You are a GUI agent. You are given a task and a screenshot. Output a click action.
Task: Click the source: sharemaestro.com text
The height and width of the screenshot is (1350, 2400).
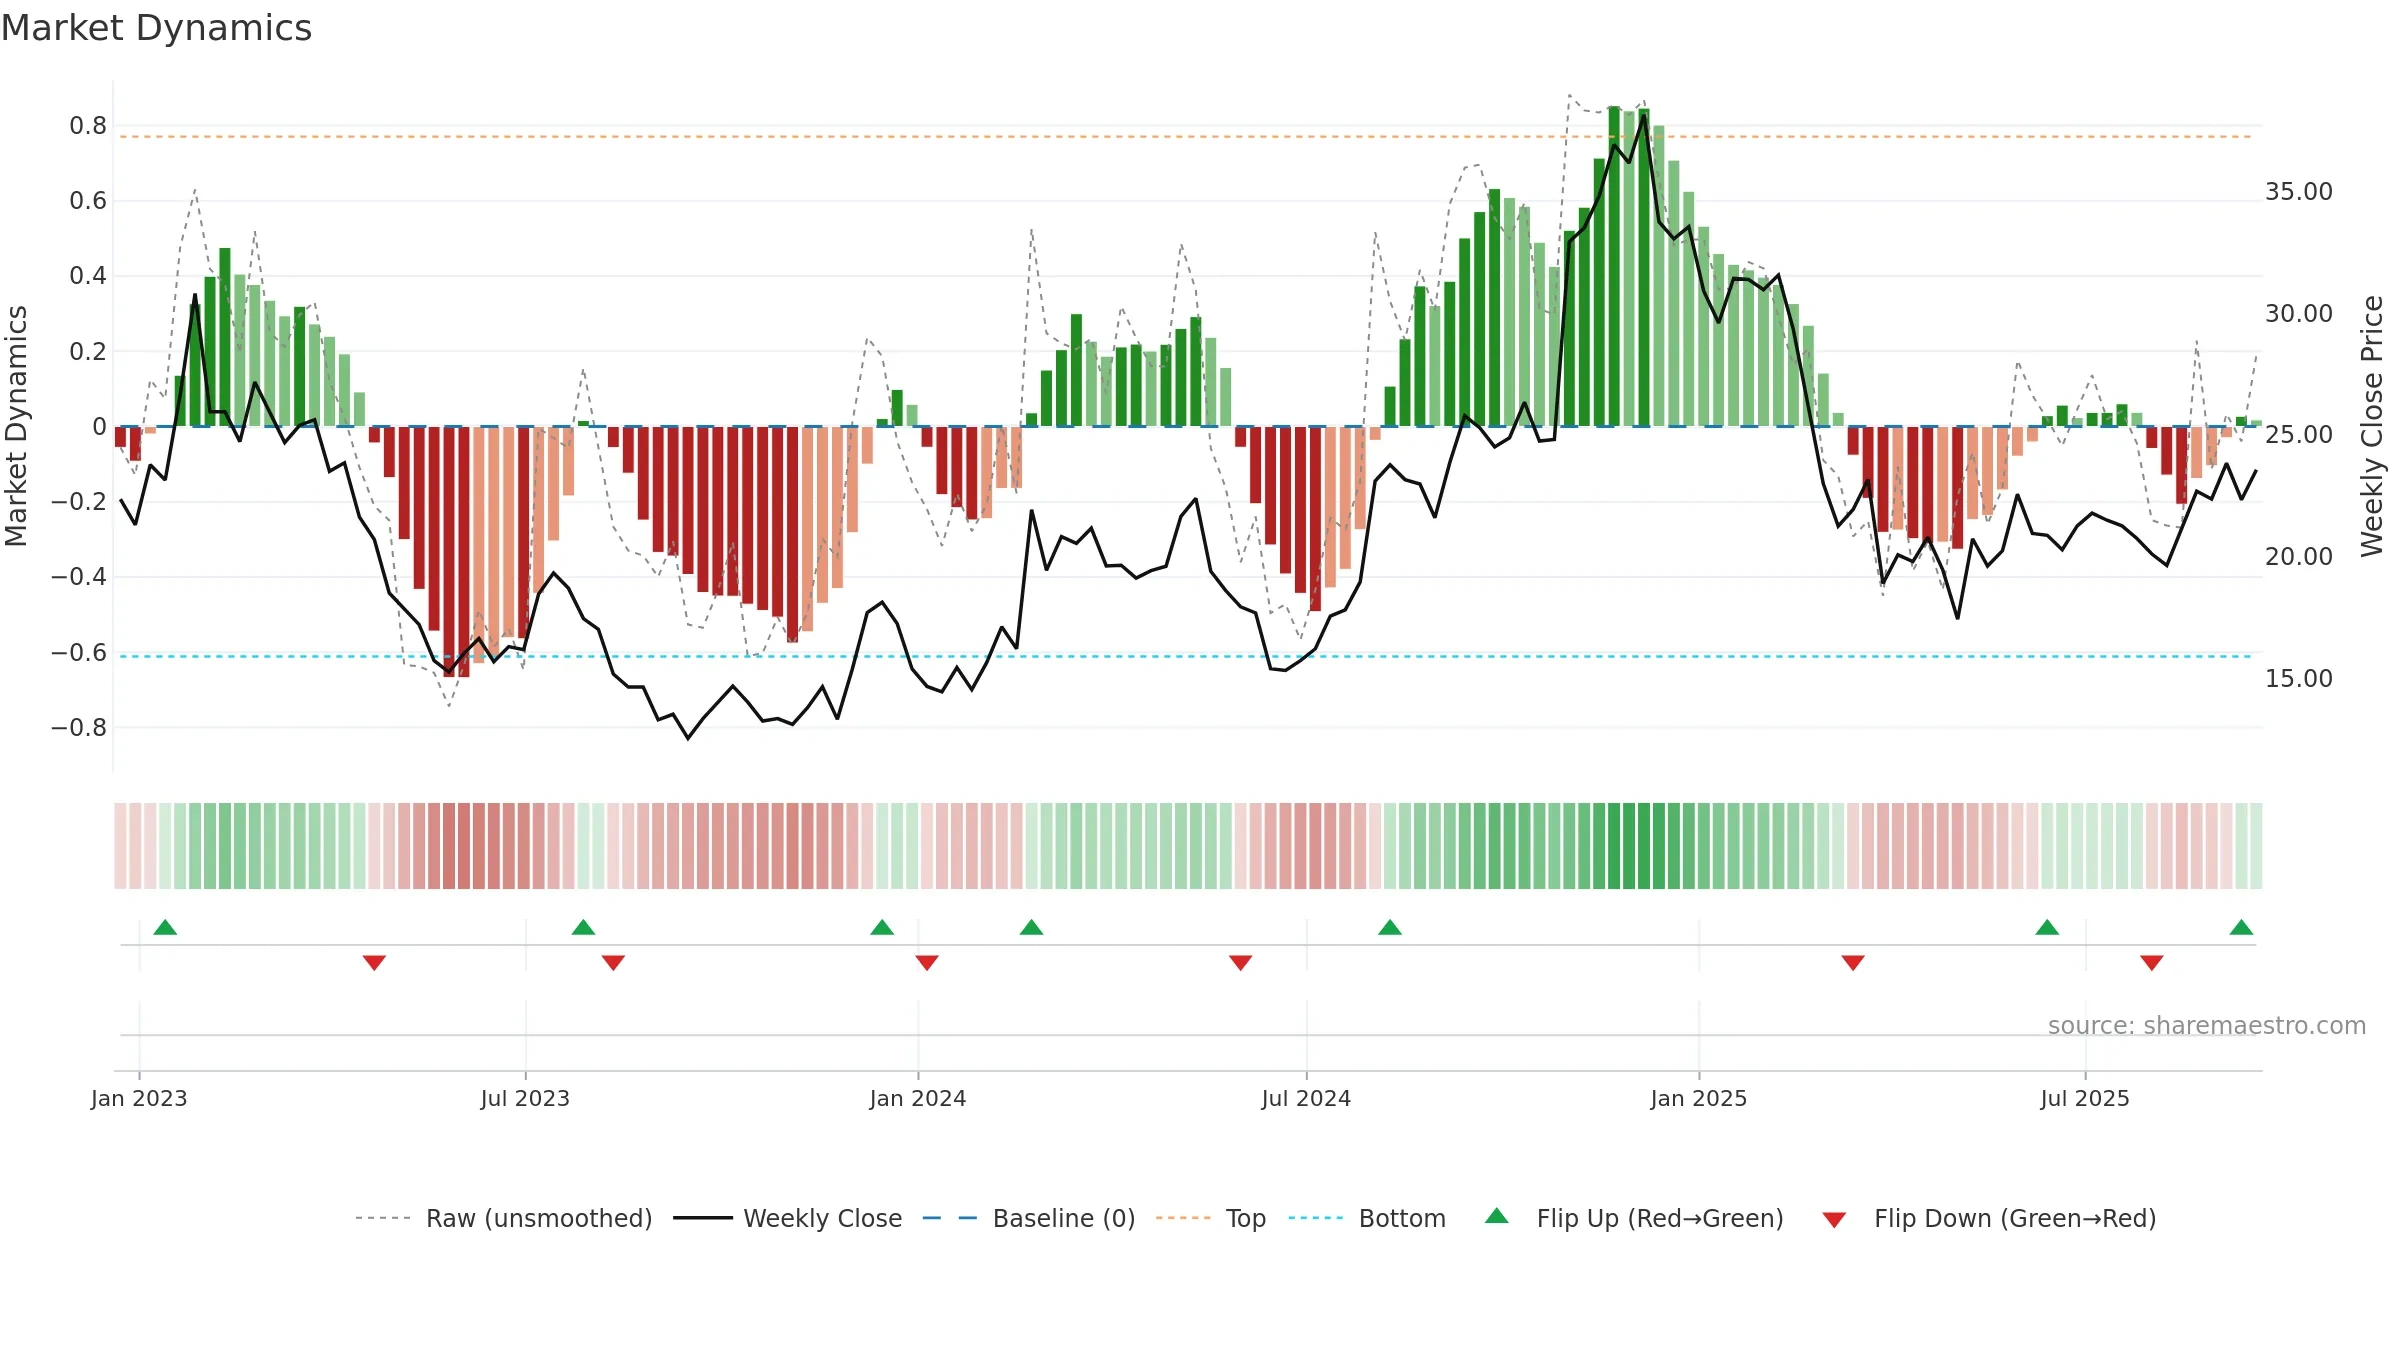click(2207, 1026)
